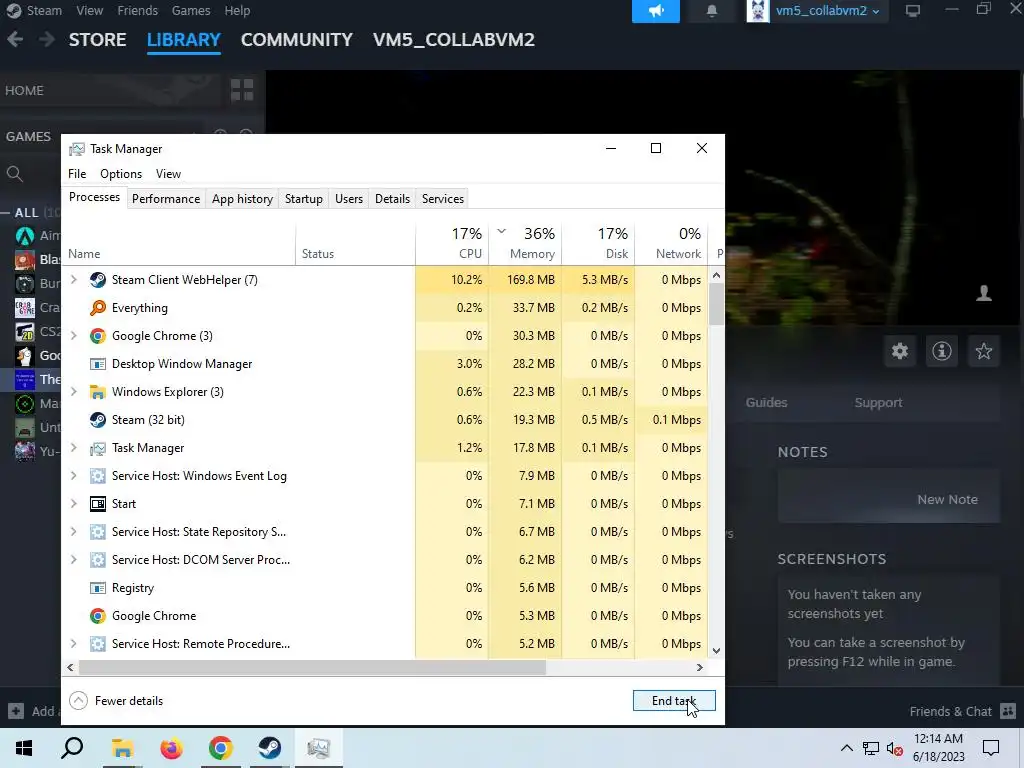Open Steam notifications bell
The height and width of the screenshot is (768, 1024).
[712, 11]
